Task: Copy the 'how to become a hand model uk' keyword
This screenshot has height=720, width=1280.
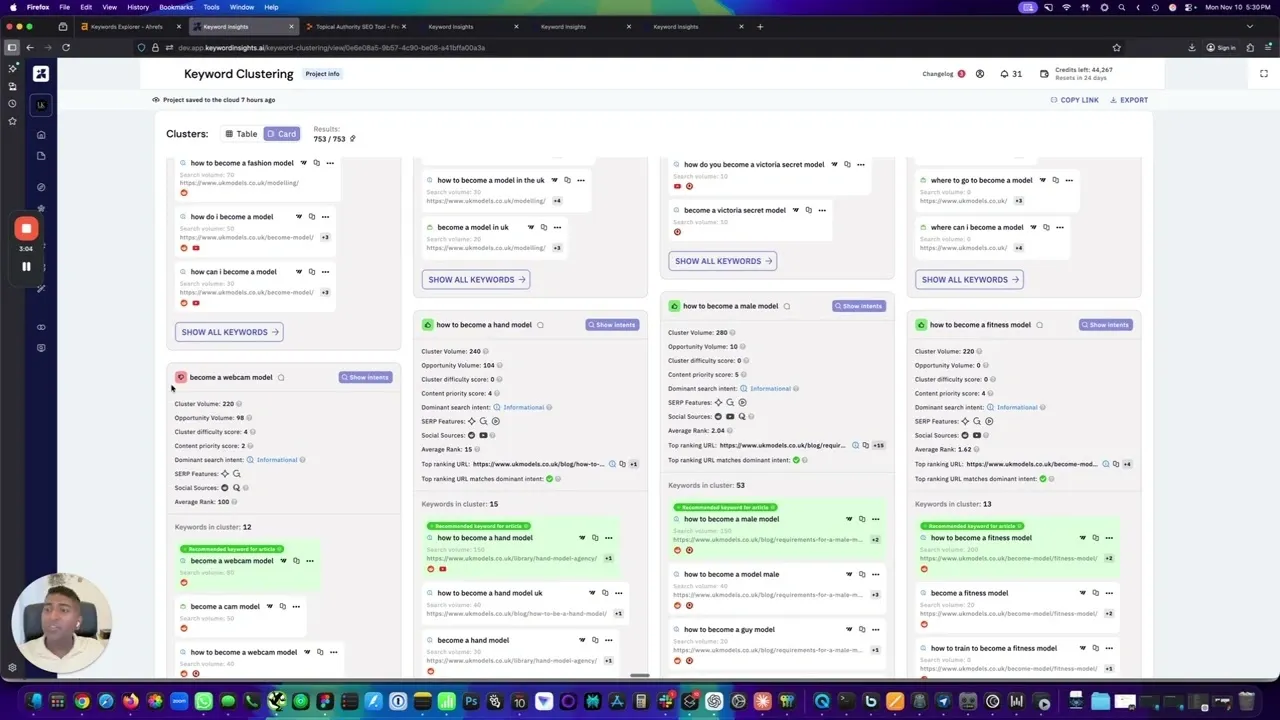Action: [605, 593]
